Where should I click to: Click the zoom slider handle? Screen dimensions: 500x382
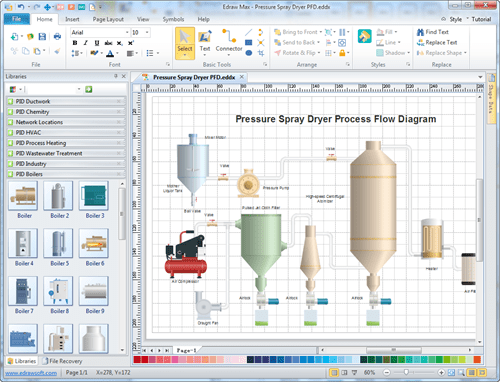click(x=406, y=372)
